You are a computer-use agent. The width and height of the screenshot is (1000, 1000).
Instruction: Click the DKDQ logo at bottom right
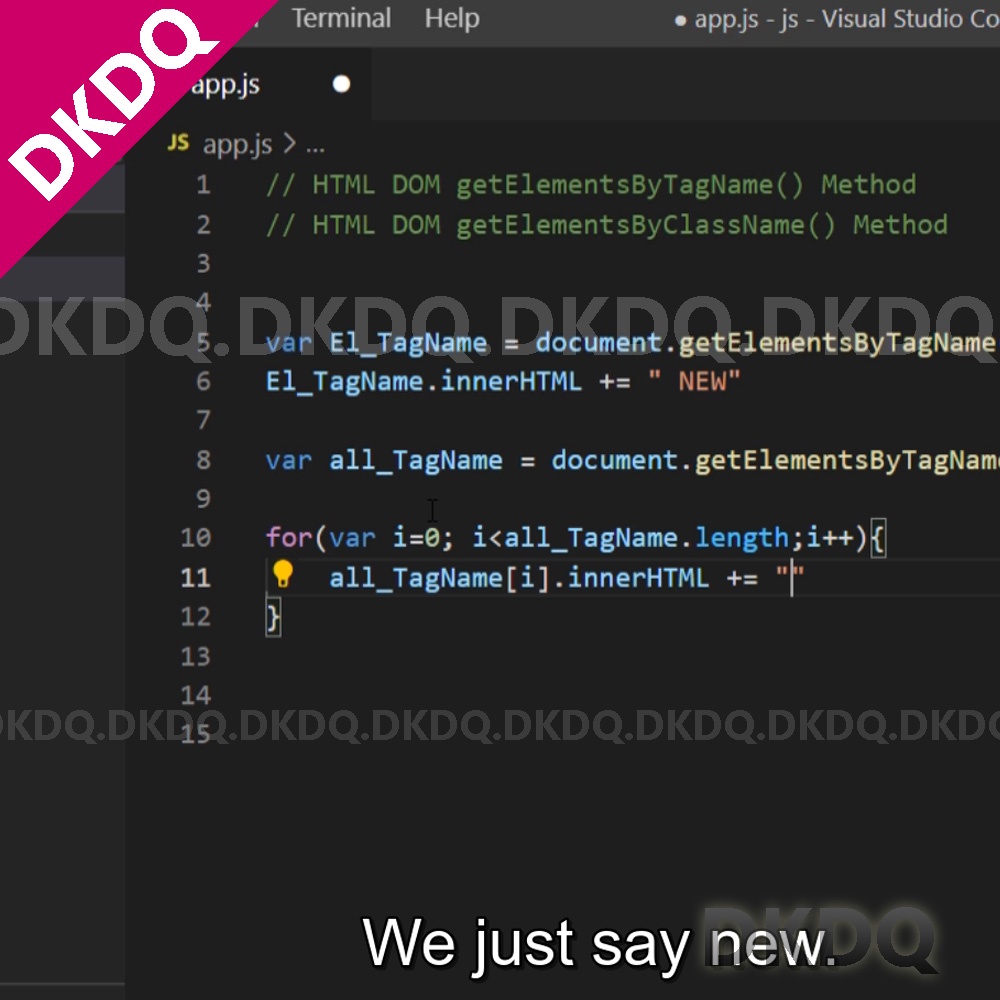822,940
